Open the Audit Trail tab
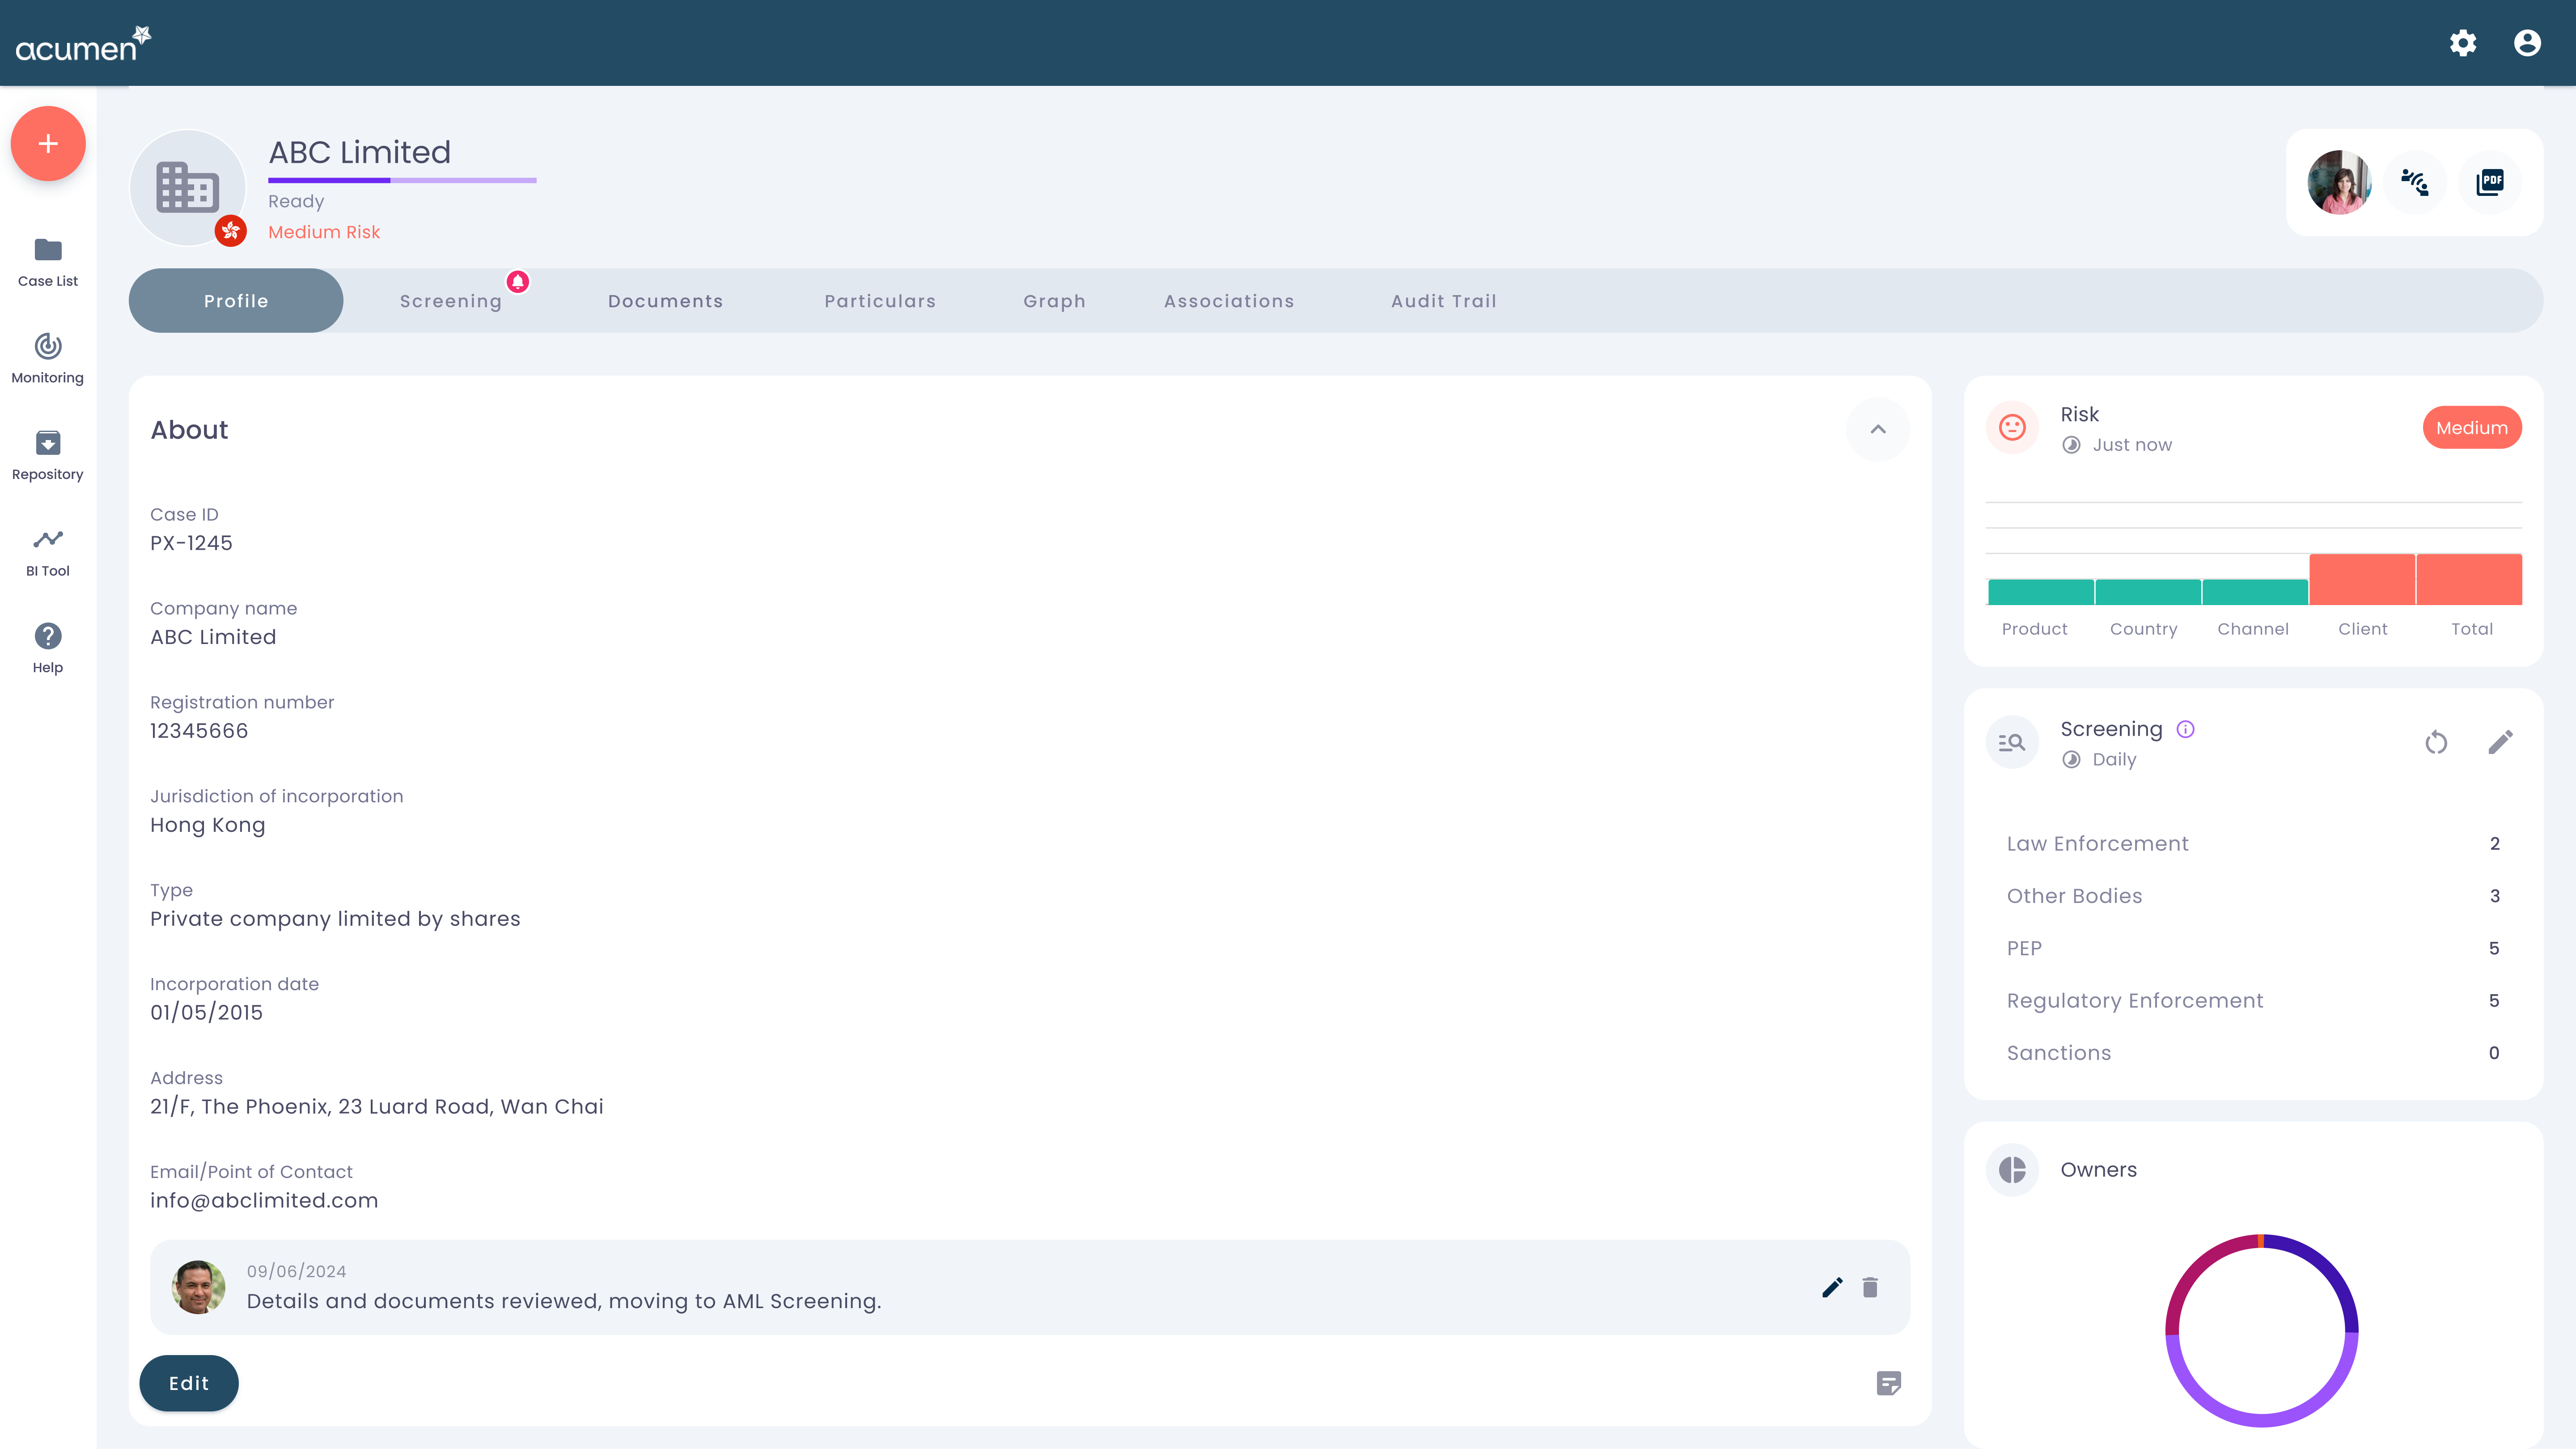The image size is (2576, 1449). 1444,301
